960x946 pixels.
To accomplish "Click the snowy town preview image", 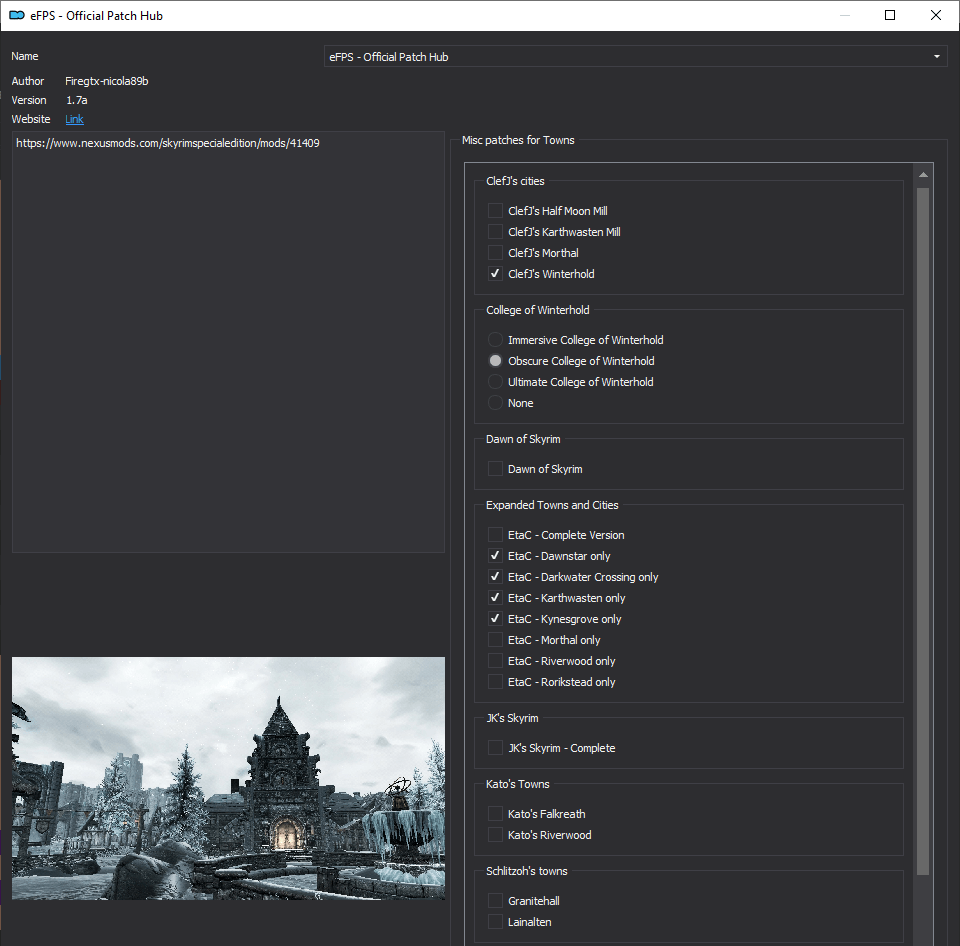I will (x=228, y=778).
